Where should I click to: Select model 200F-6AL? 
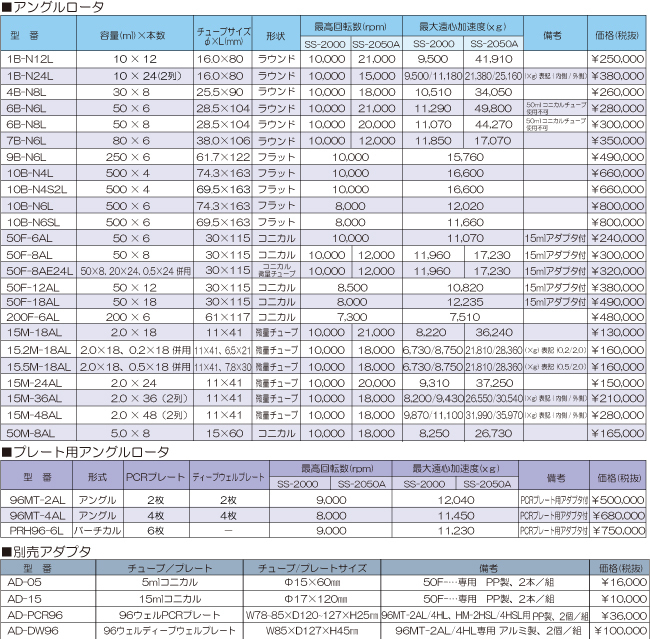pos(33,317)
